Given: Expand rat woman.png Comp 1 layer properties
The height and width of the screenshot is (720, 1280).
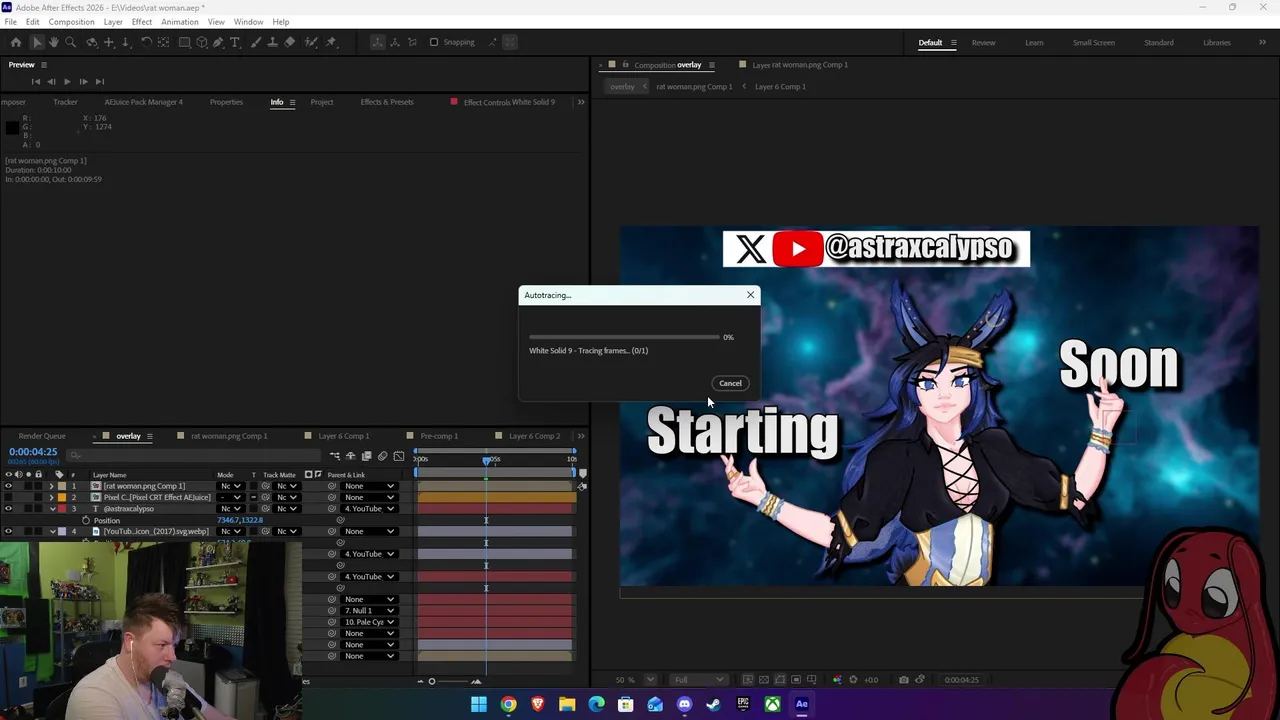Looking at the screenshot, I should point(51,486).
